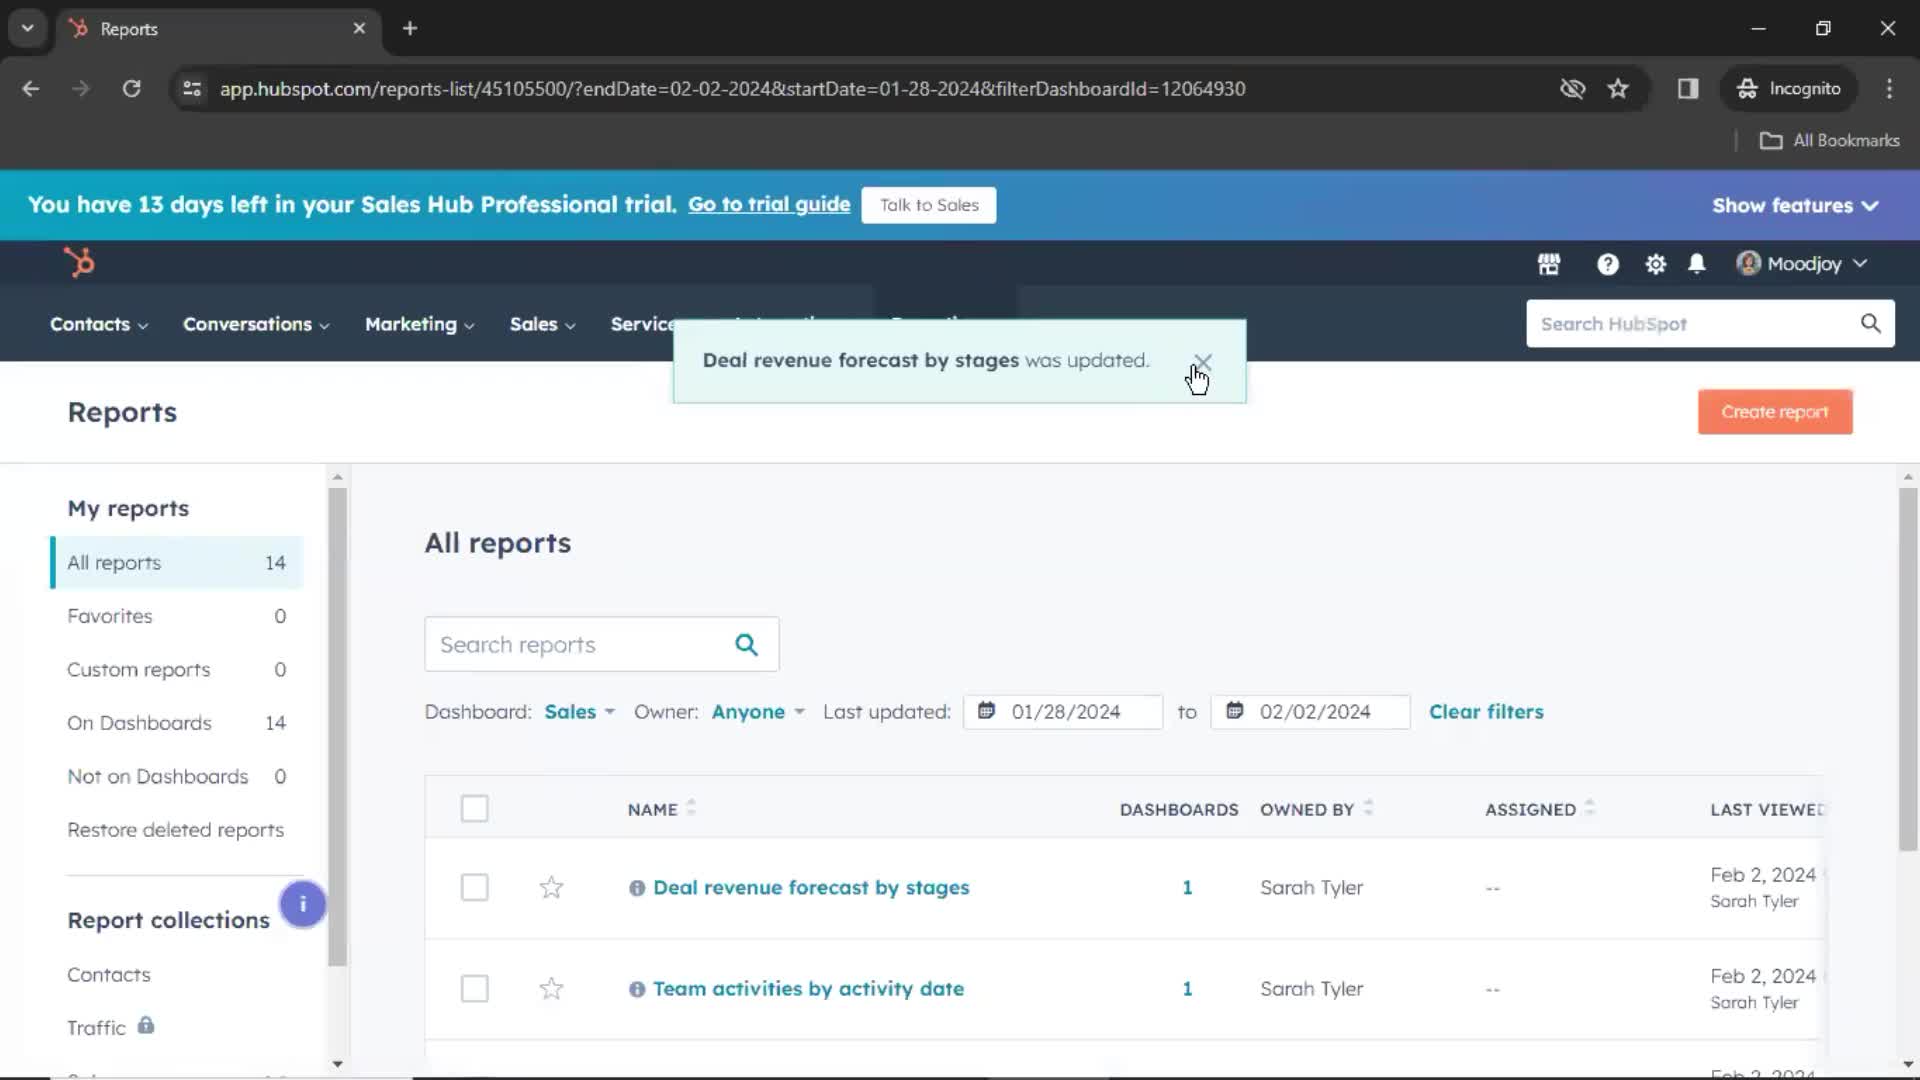Image resolution: width=1920 pixels, height=1080 pixels.
Task: Open the browser side panel icon
Action: 1688,89
